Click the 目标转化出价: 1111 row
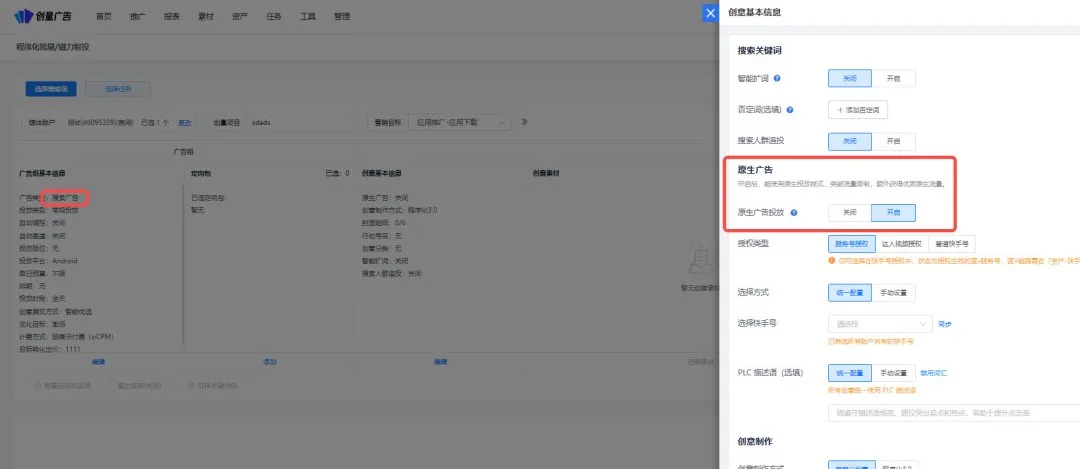1080x469 pixels. point(50,349)
